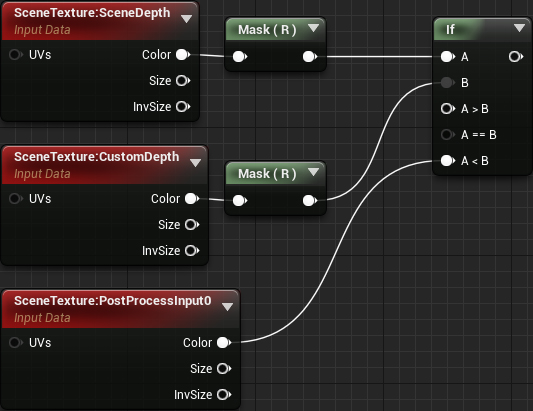
Task: Click the If node's result output pin
Action: coord(516,56)
